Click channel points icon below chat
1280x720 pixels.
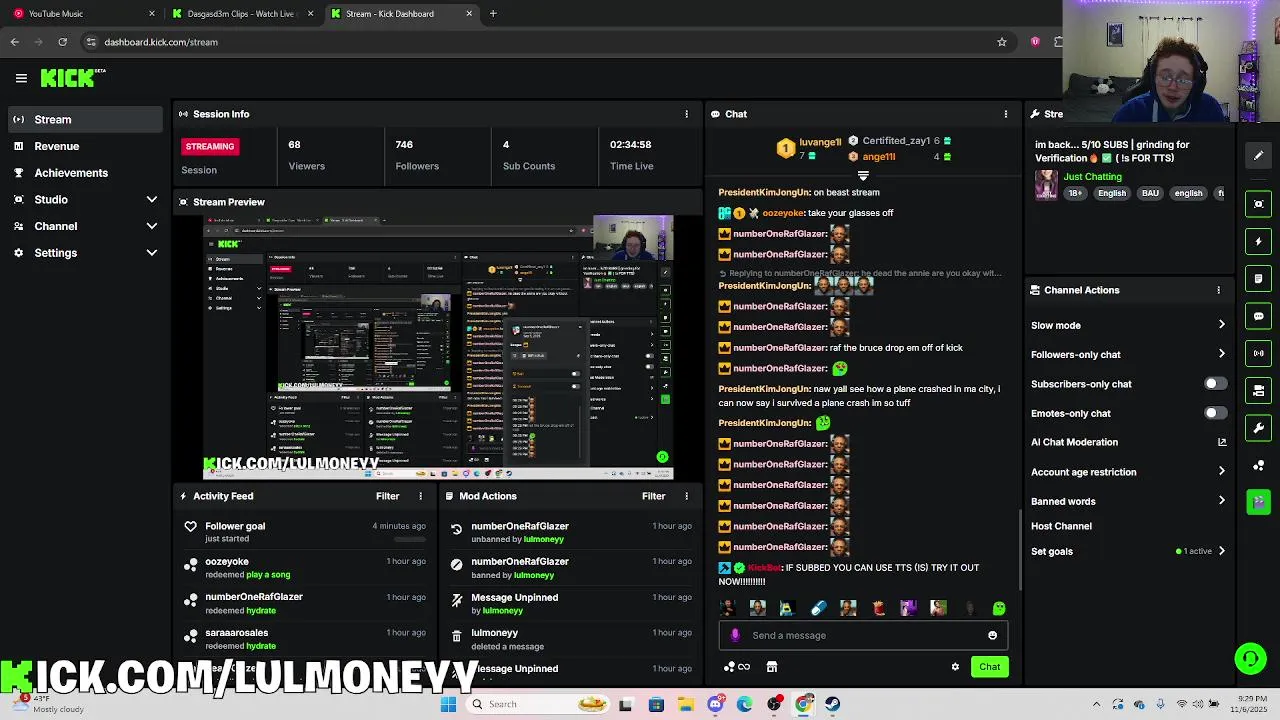tap(736, 667)
